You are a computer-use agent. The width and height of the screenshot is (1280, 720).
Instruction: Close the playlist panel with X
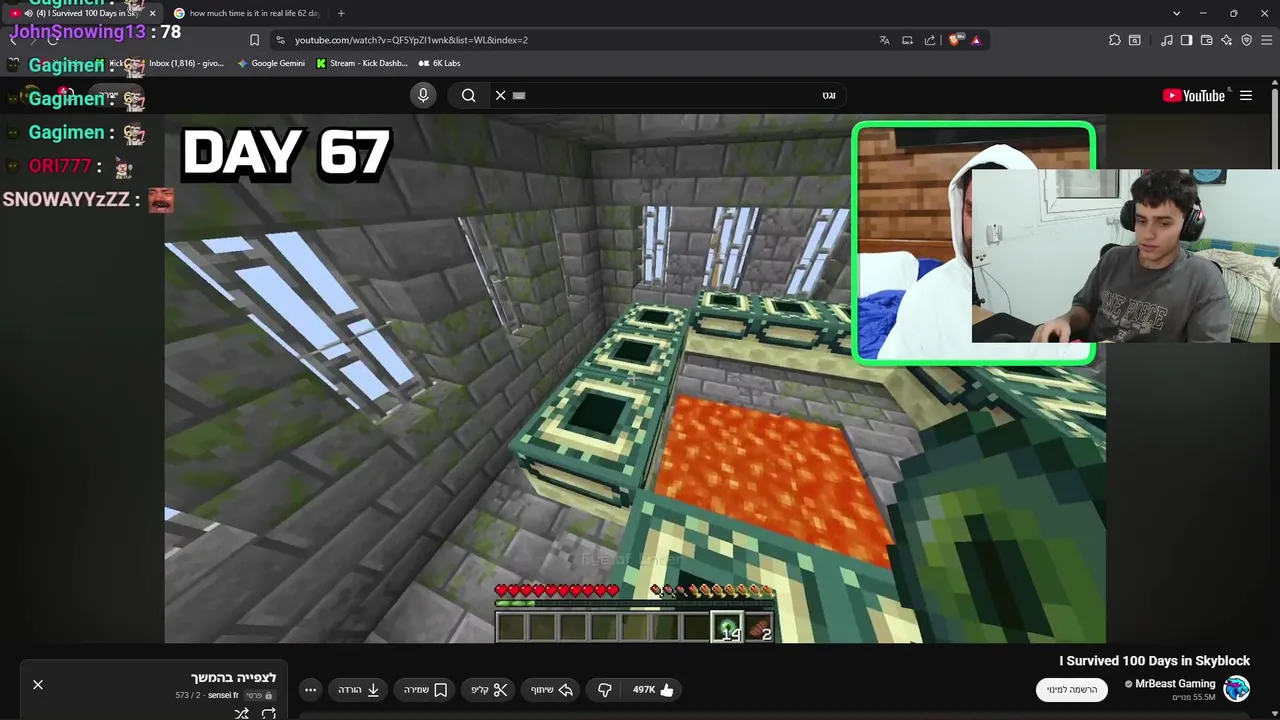[x=38, y=685]
